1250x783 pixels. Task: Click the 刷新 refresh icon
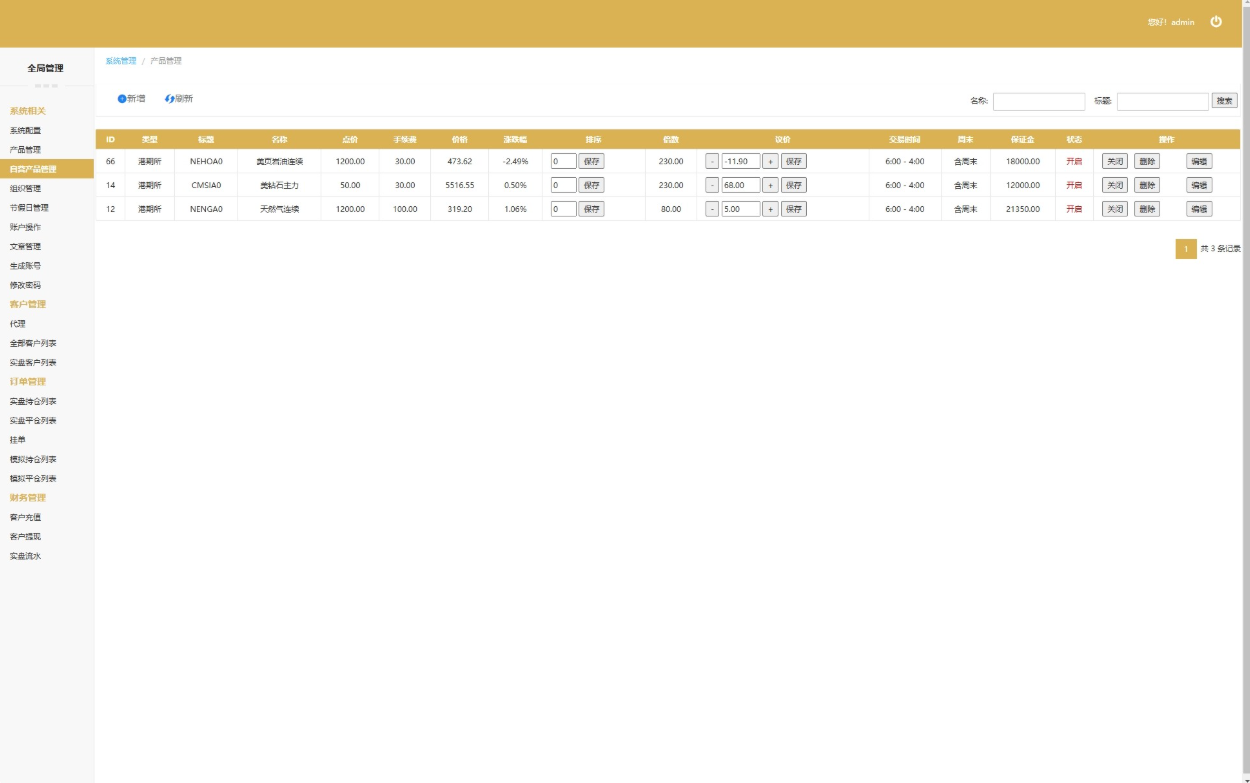click(x=170, y=99)
